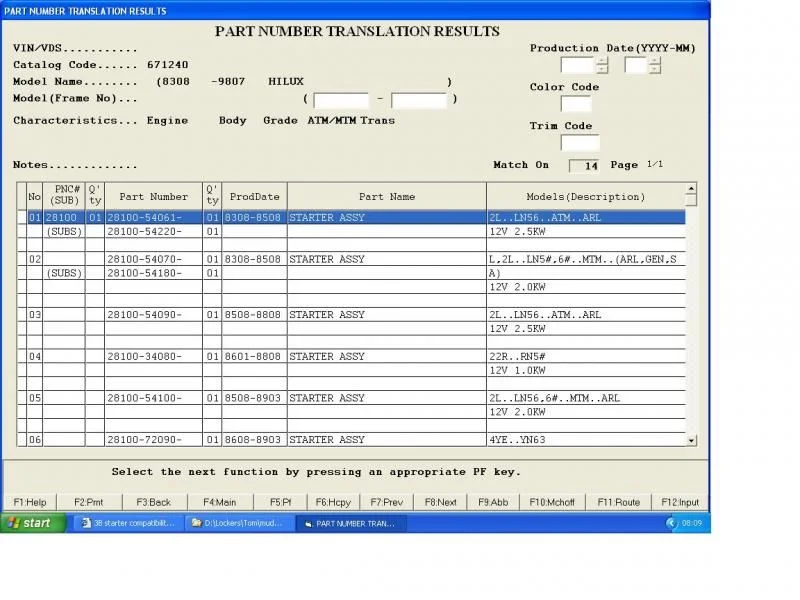Click the HILUX model name text

(x=286, y=82)
